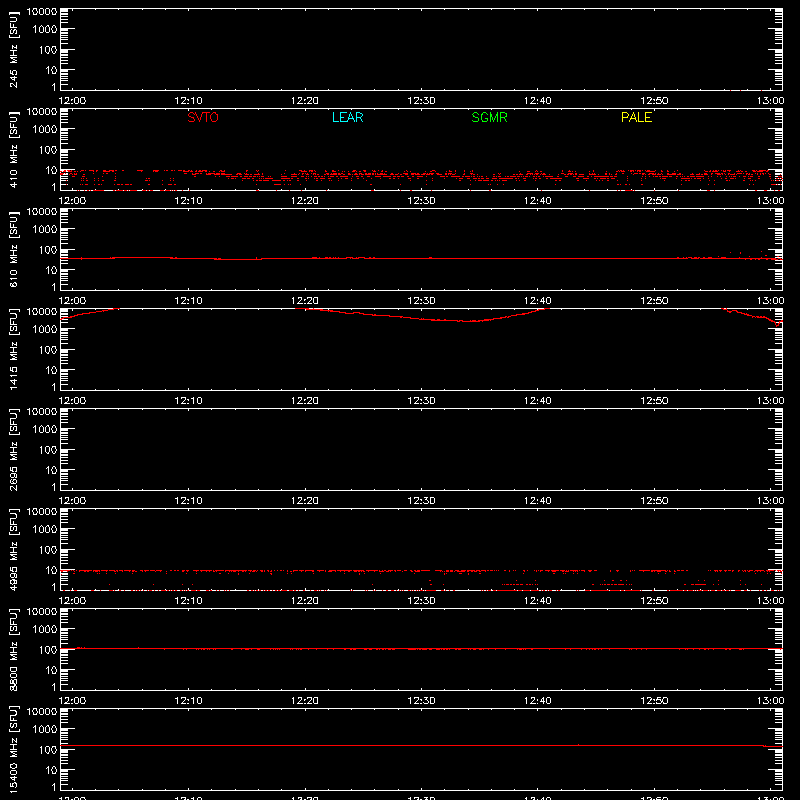
Task: Click the 4995 MHz [SFU] axis label
Action: point(13,549)
